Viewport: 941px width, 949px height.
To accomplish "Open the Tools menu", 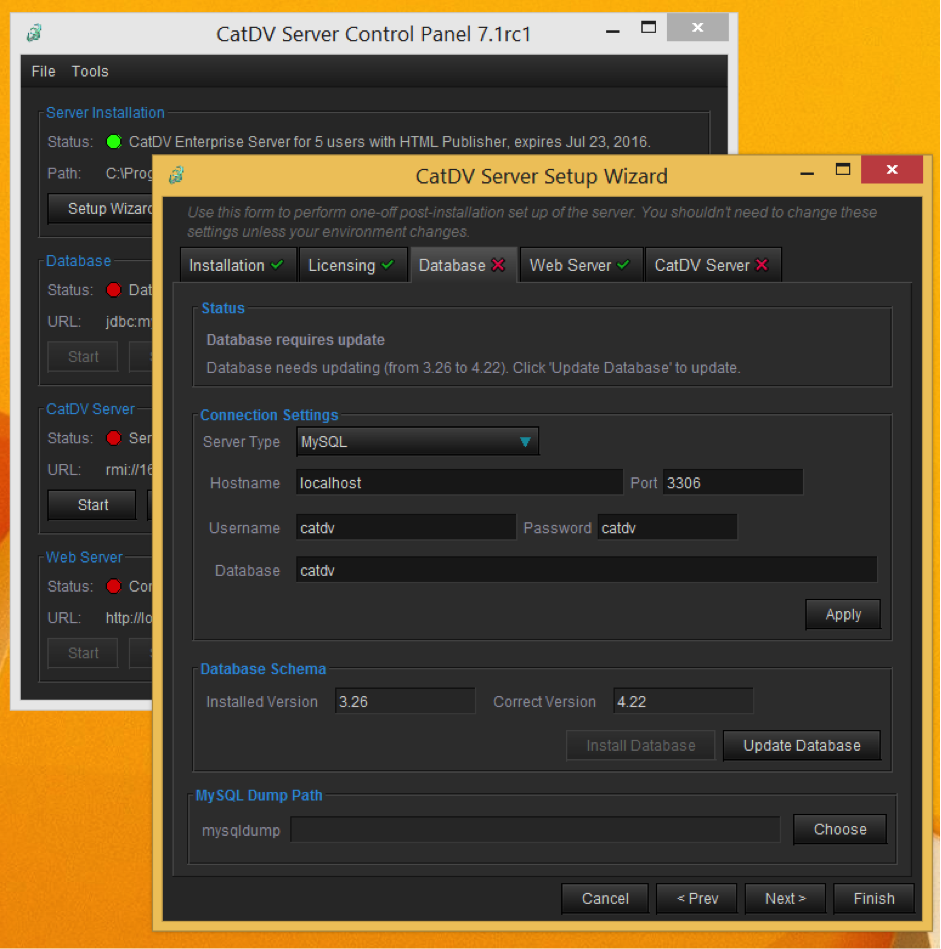I will tap(90, 71).
